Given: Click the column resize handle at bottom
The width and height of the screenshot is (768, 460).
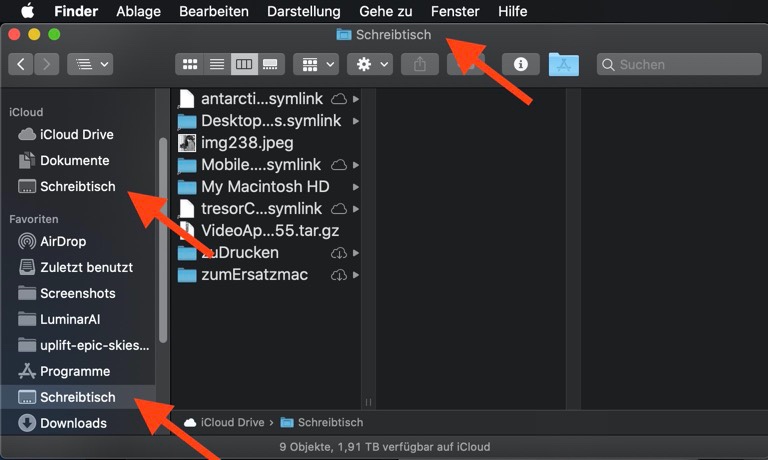Looking at the screenshot, I should [368, 402].
